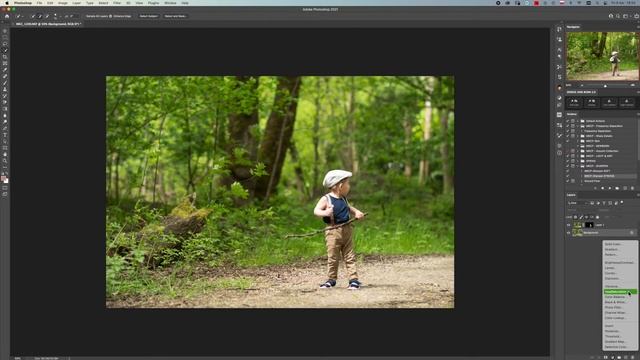Select the Crop tool
The height and width of the screenshot is (360, 640).
tap(5, 57)
